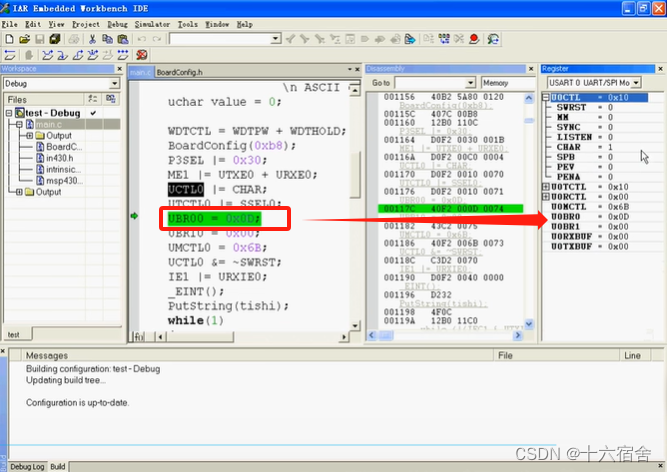Select the U0MCTL register row
667x472 pixels.
tap(590, 207)
